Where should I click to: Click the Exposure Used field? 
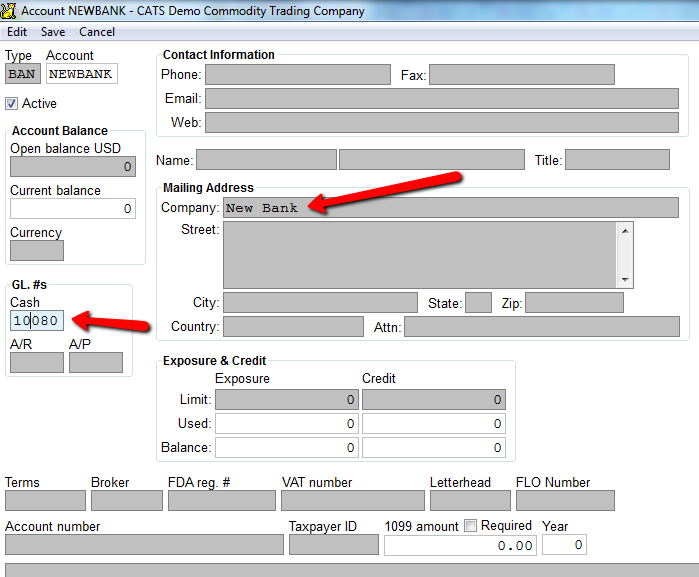coord(287,424)
